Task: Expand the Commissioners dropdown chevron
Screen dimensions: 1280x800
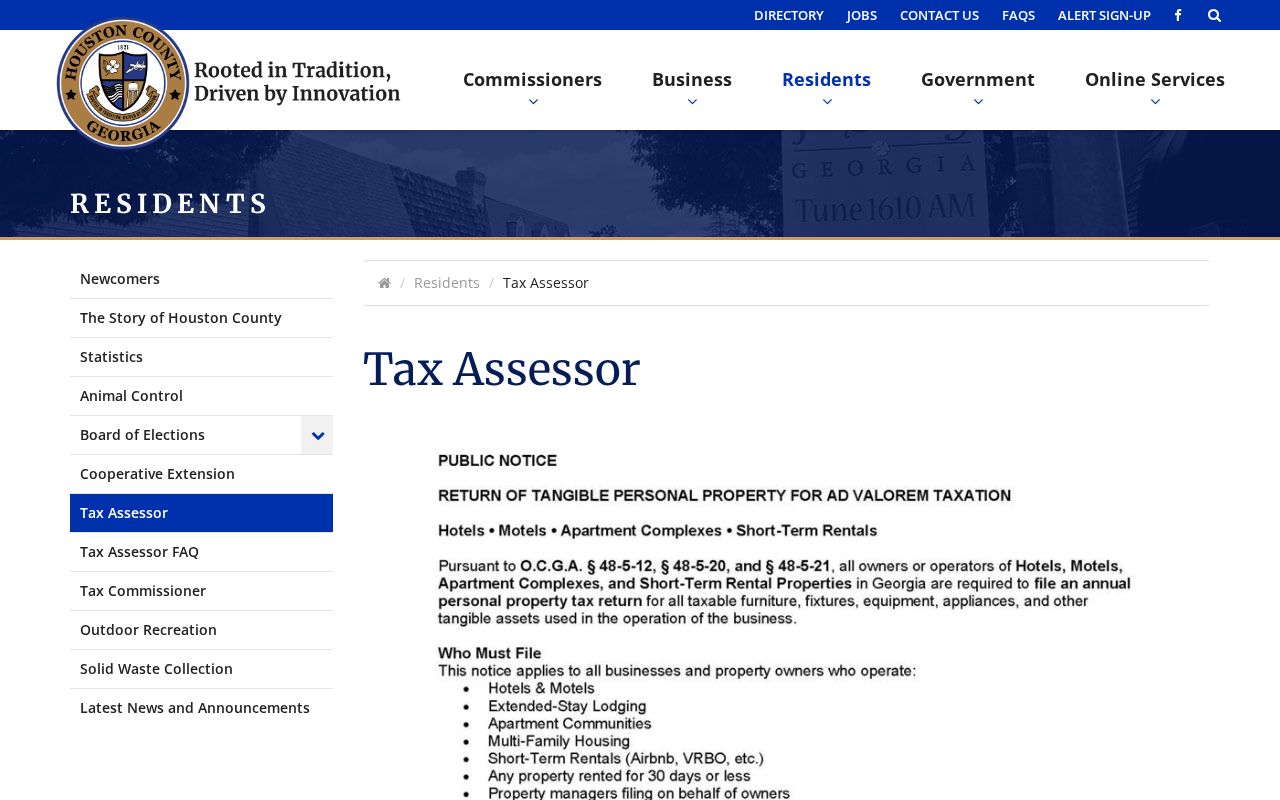Action: (533, 101)
